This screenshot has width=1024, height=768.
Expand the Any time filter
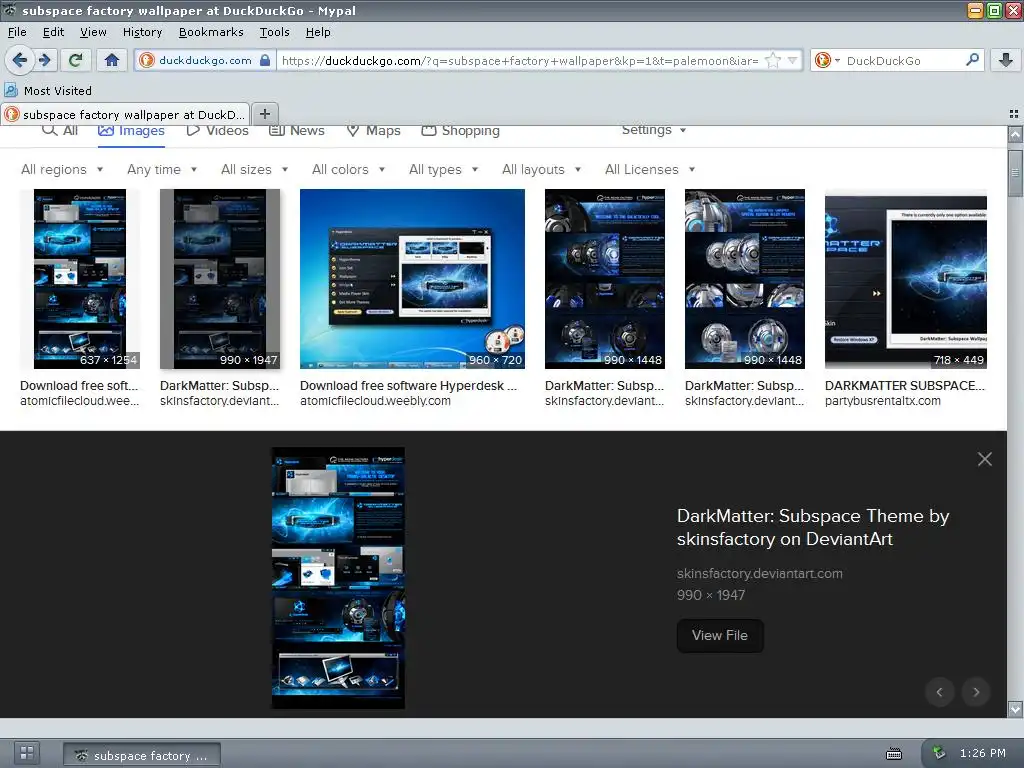(x=162, y=170)
